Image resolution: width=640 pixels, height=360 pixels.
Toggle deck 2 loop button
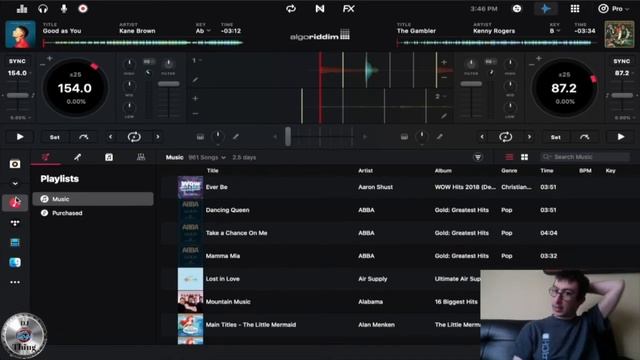(x=505, y=137)
